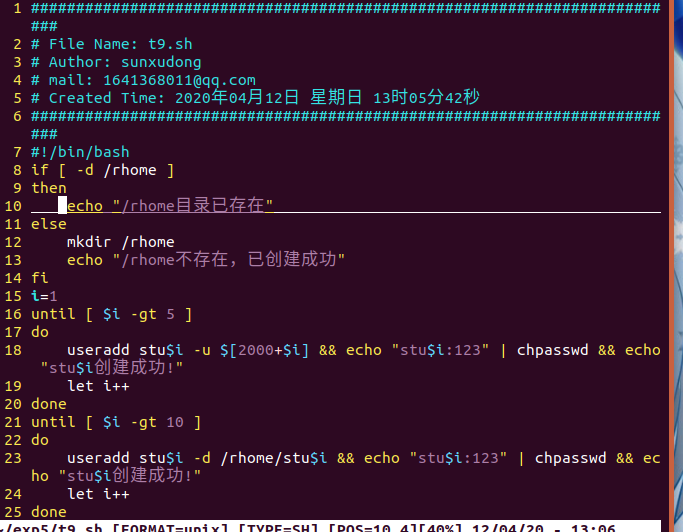Click 'chpasswd' on line 18

tap(552, 350)
